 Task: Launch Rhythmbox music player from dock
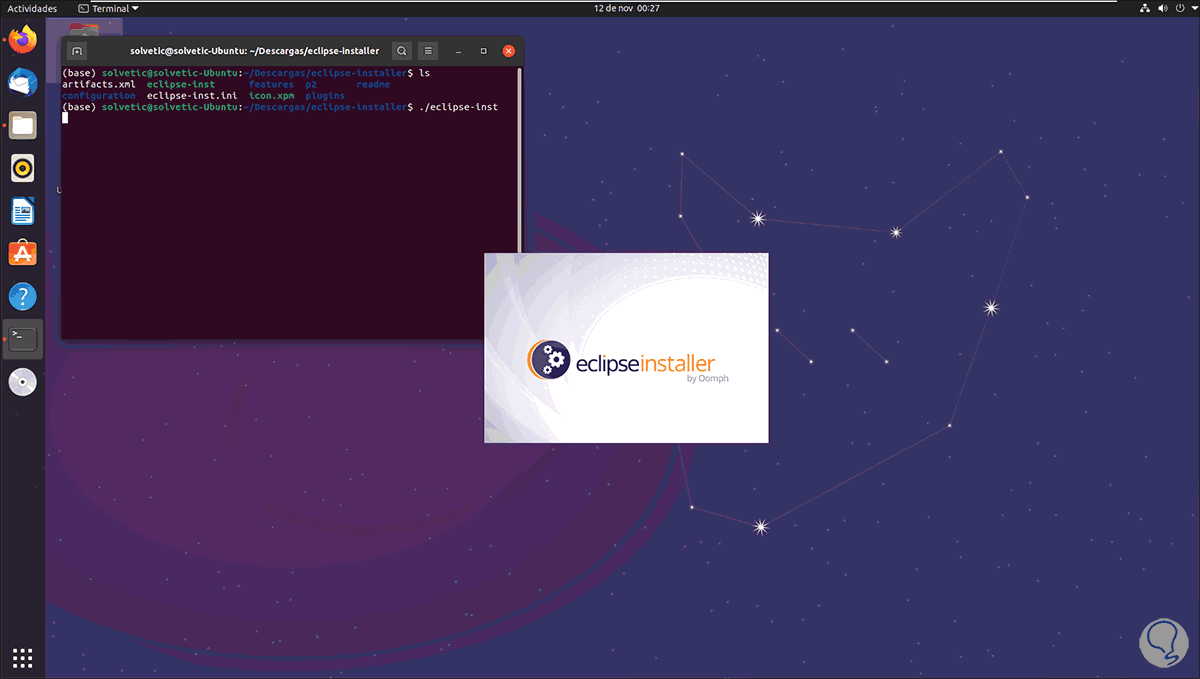click(22, 168)
